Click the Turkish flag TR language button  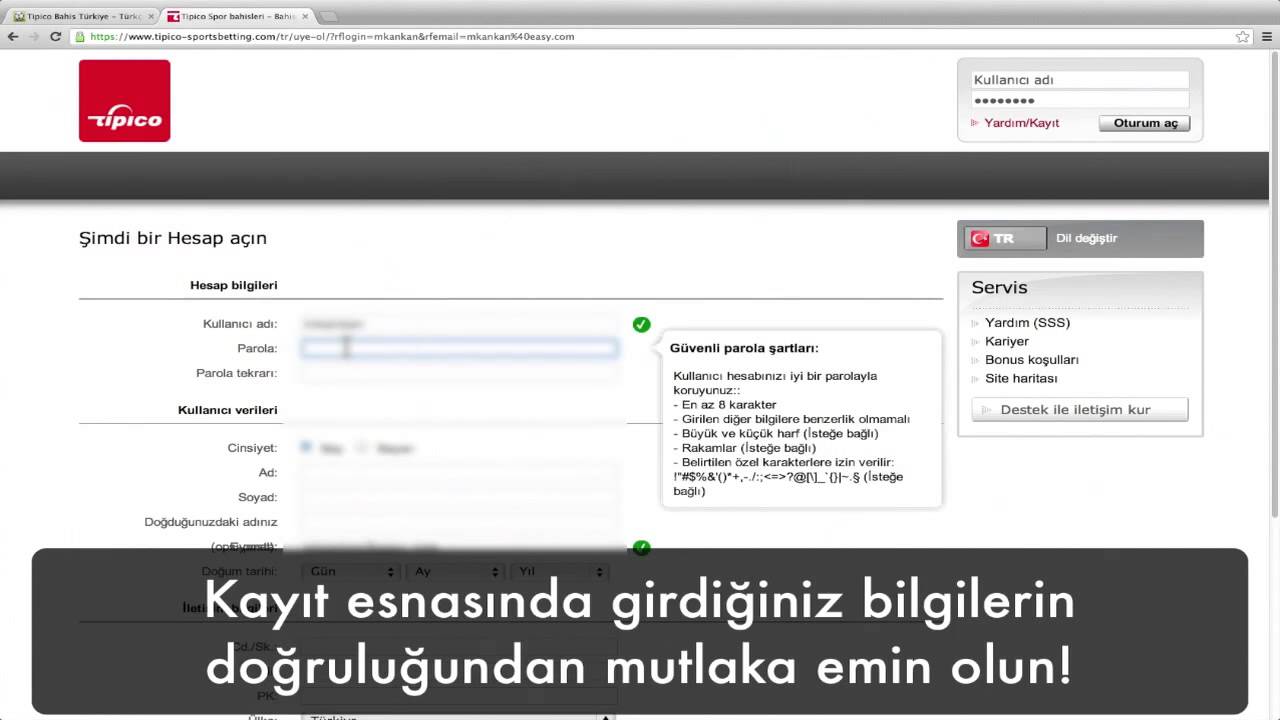coord(1005,238)
